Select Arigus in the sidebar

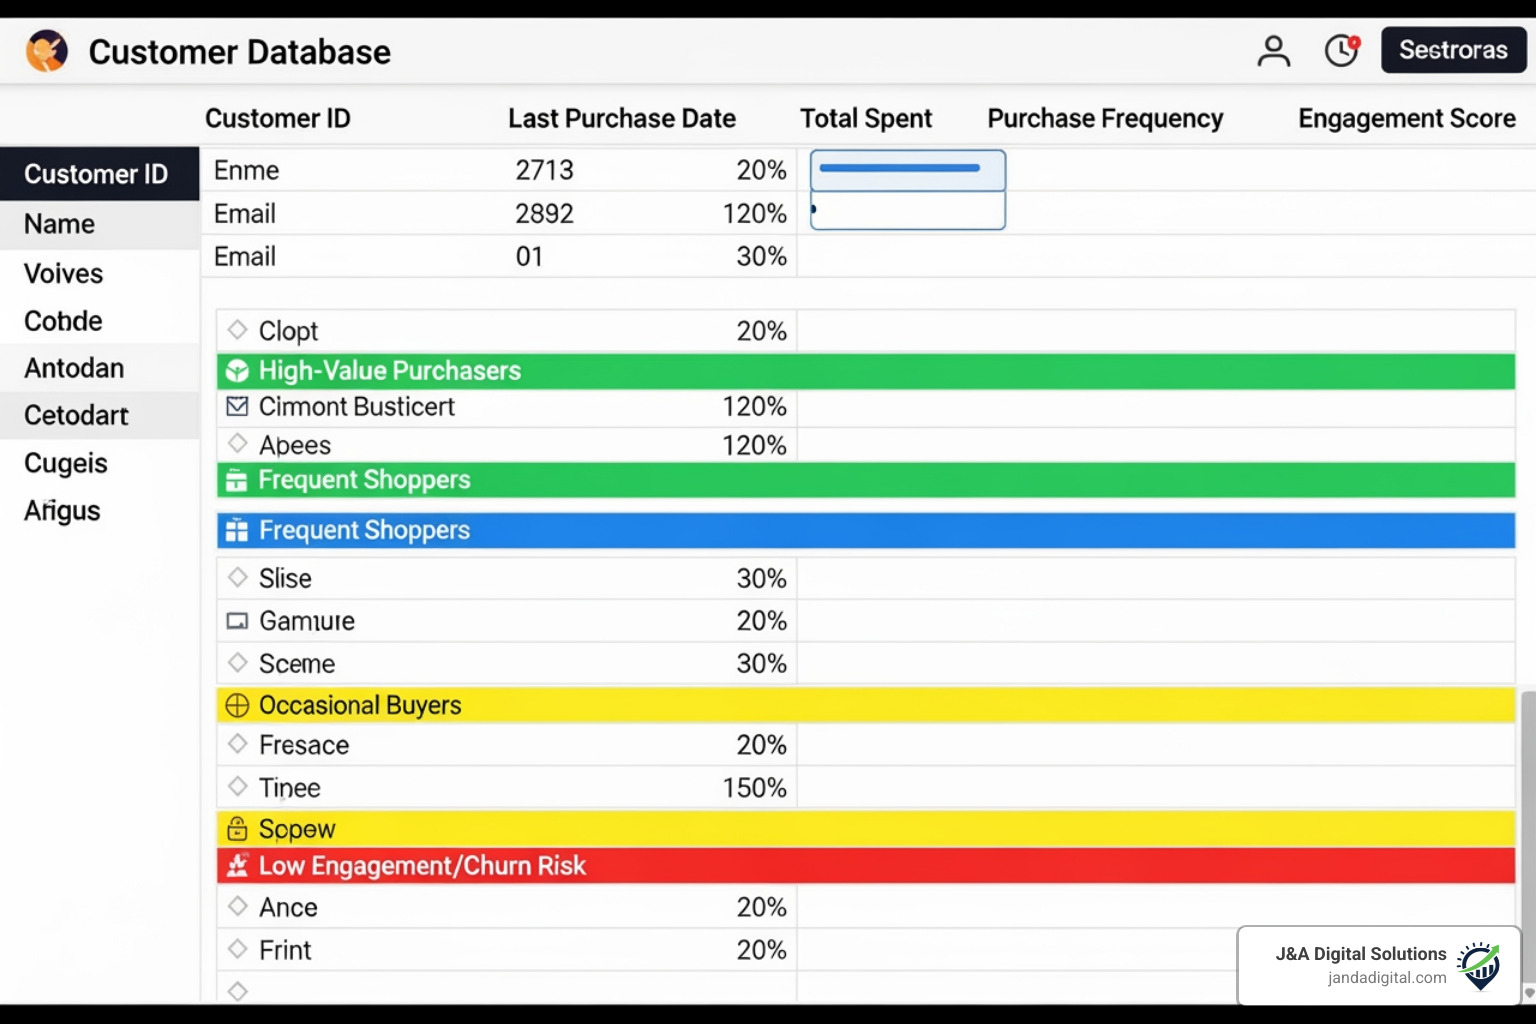[x=100, y=510]
